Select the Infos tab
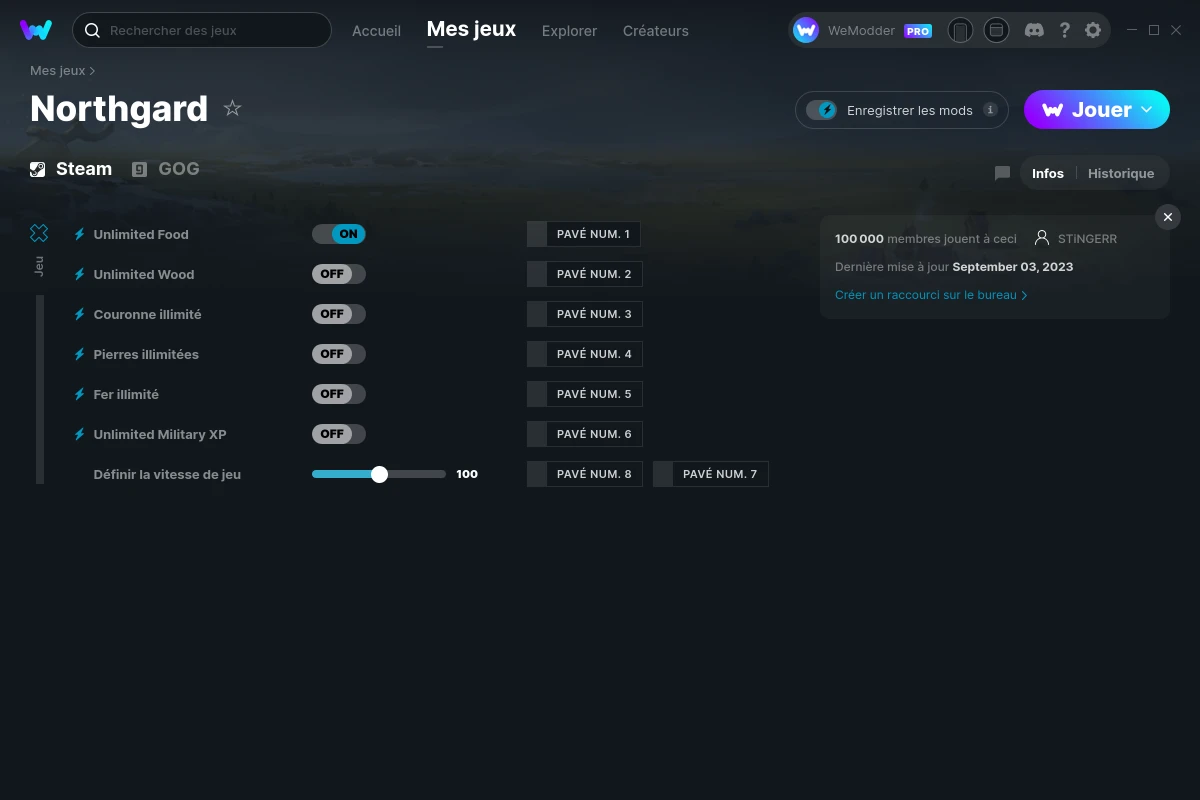This screenshot has height=800, width=1200. click(x=1048, y=173)
